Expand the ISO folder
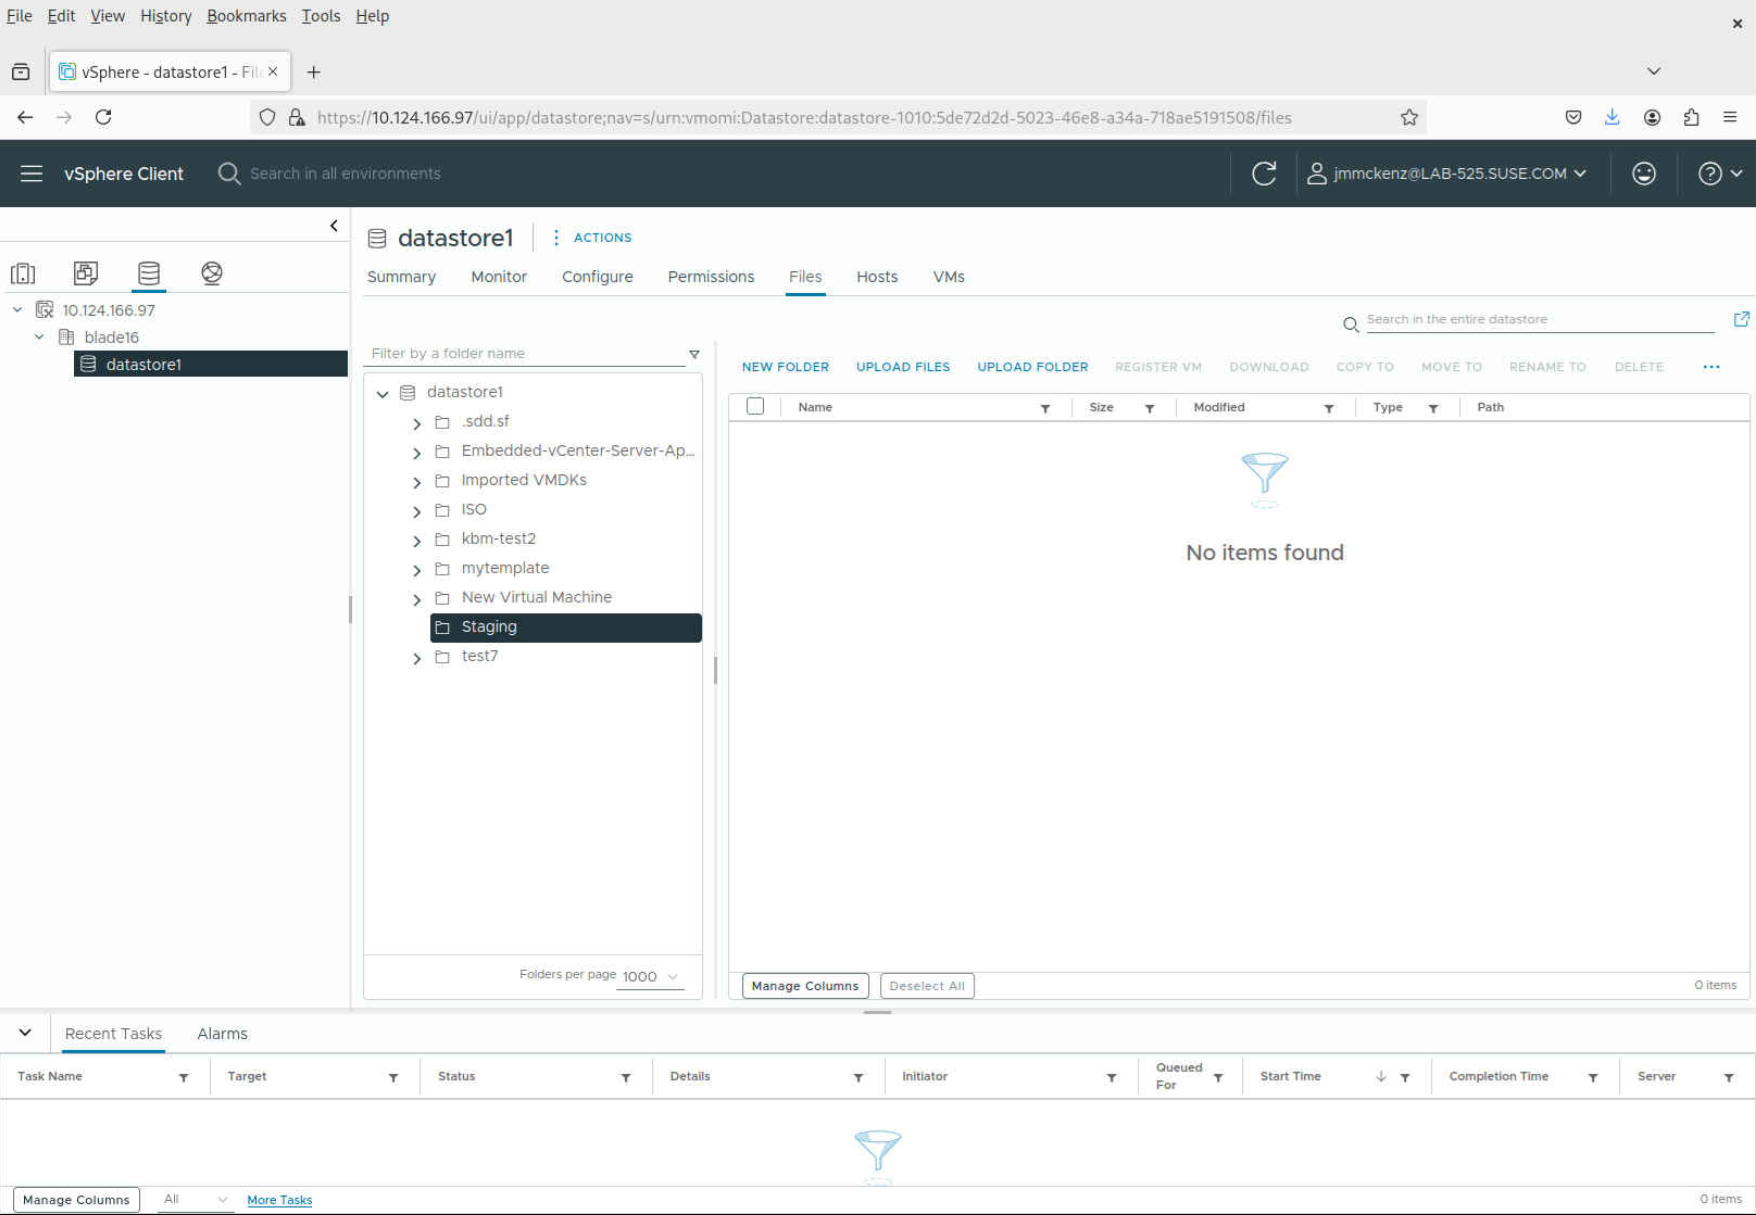Viewport: 1756px width, 1215px height. click(417, 511)
